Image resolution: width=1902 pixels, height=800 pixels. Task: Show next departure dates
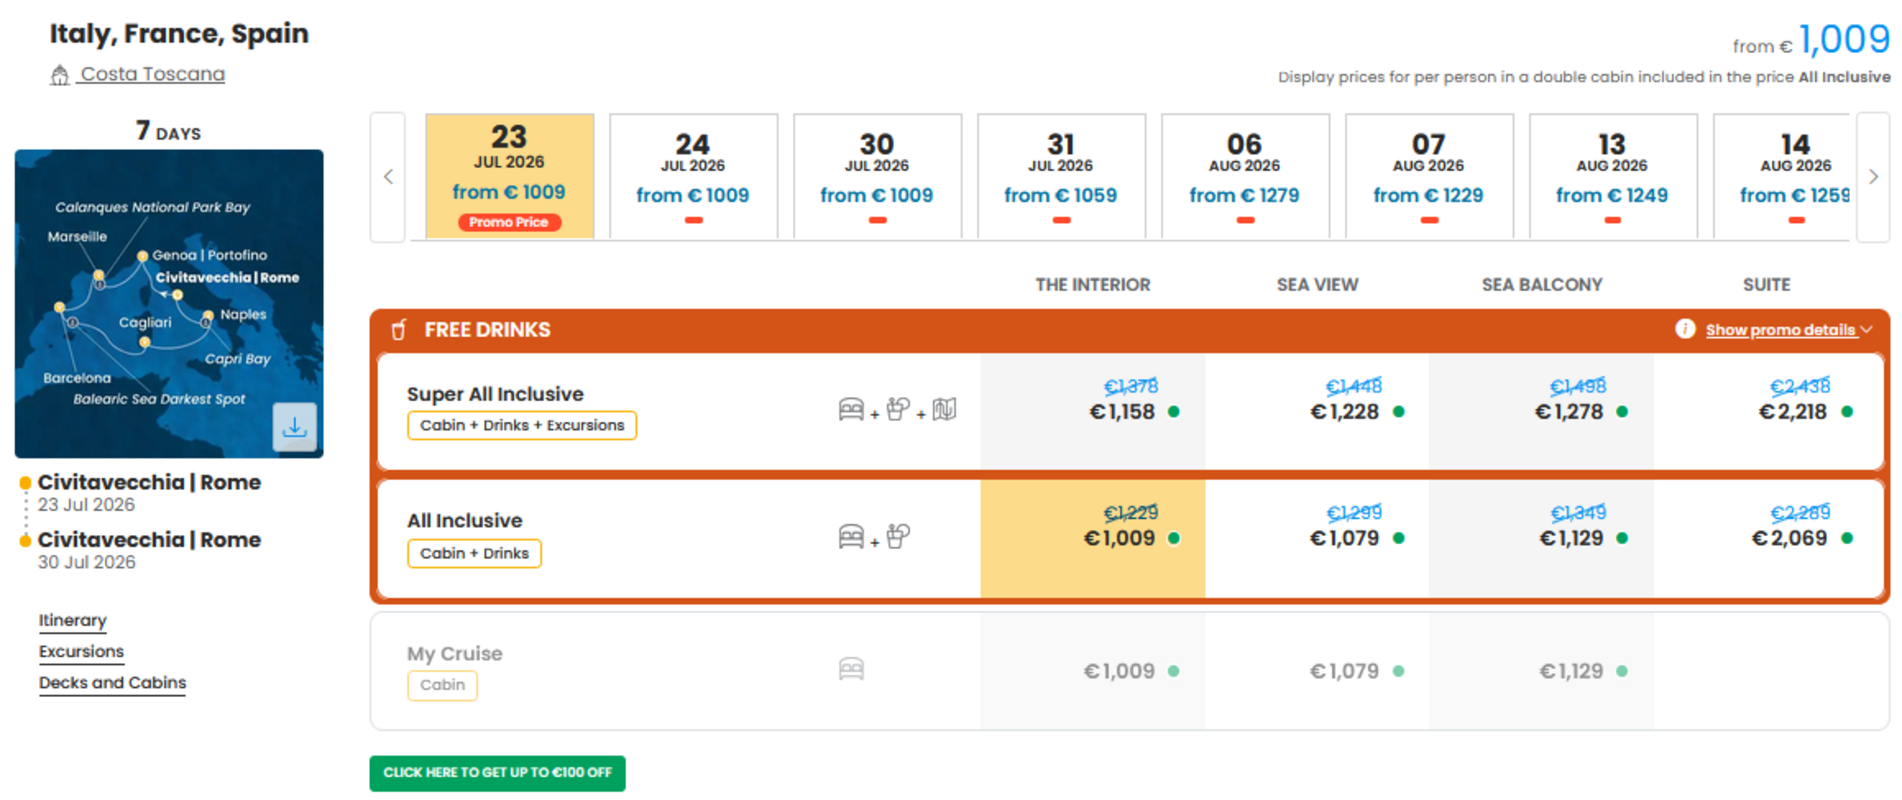pos(1873,177)
